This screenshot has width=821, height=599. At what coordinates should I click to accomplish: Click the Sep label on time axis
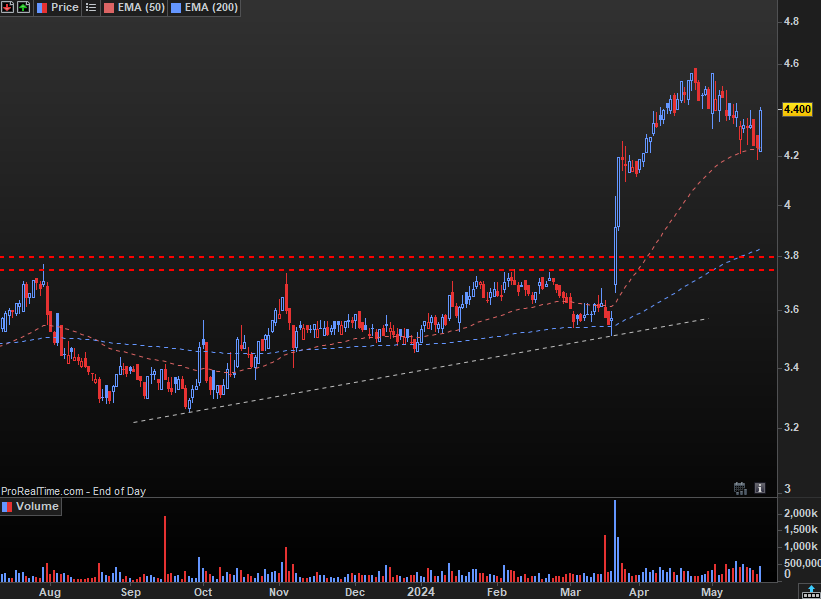(x=130, y=592)
